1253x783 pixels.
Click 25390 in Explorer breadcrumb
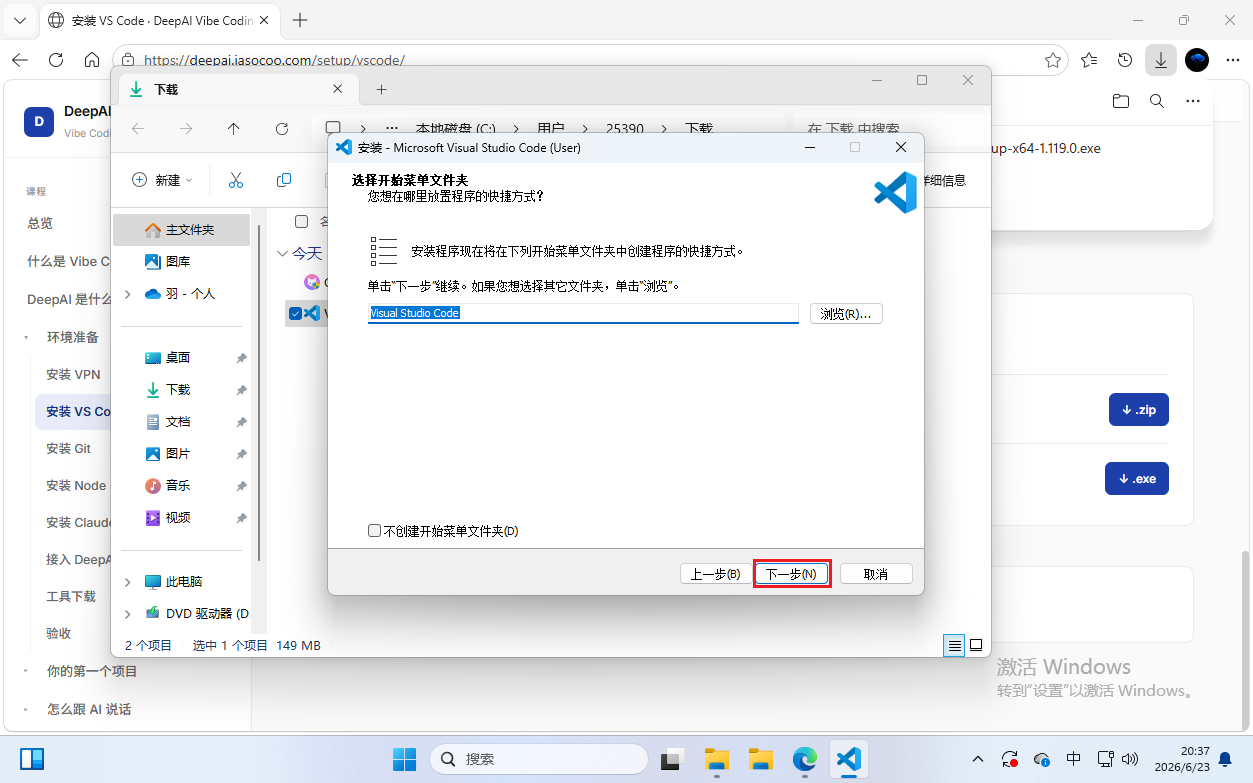[x=625, y=129]
